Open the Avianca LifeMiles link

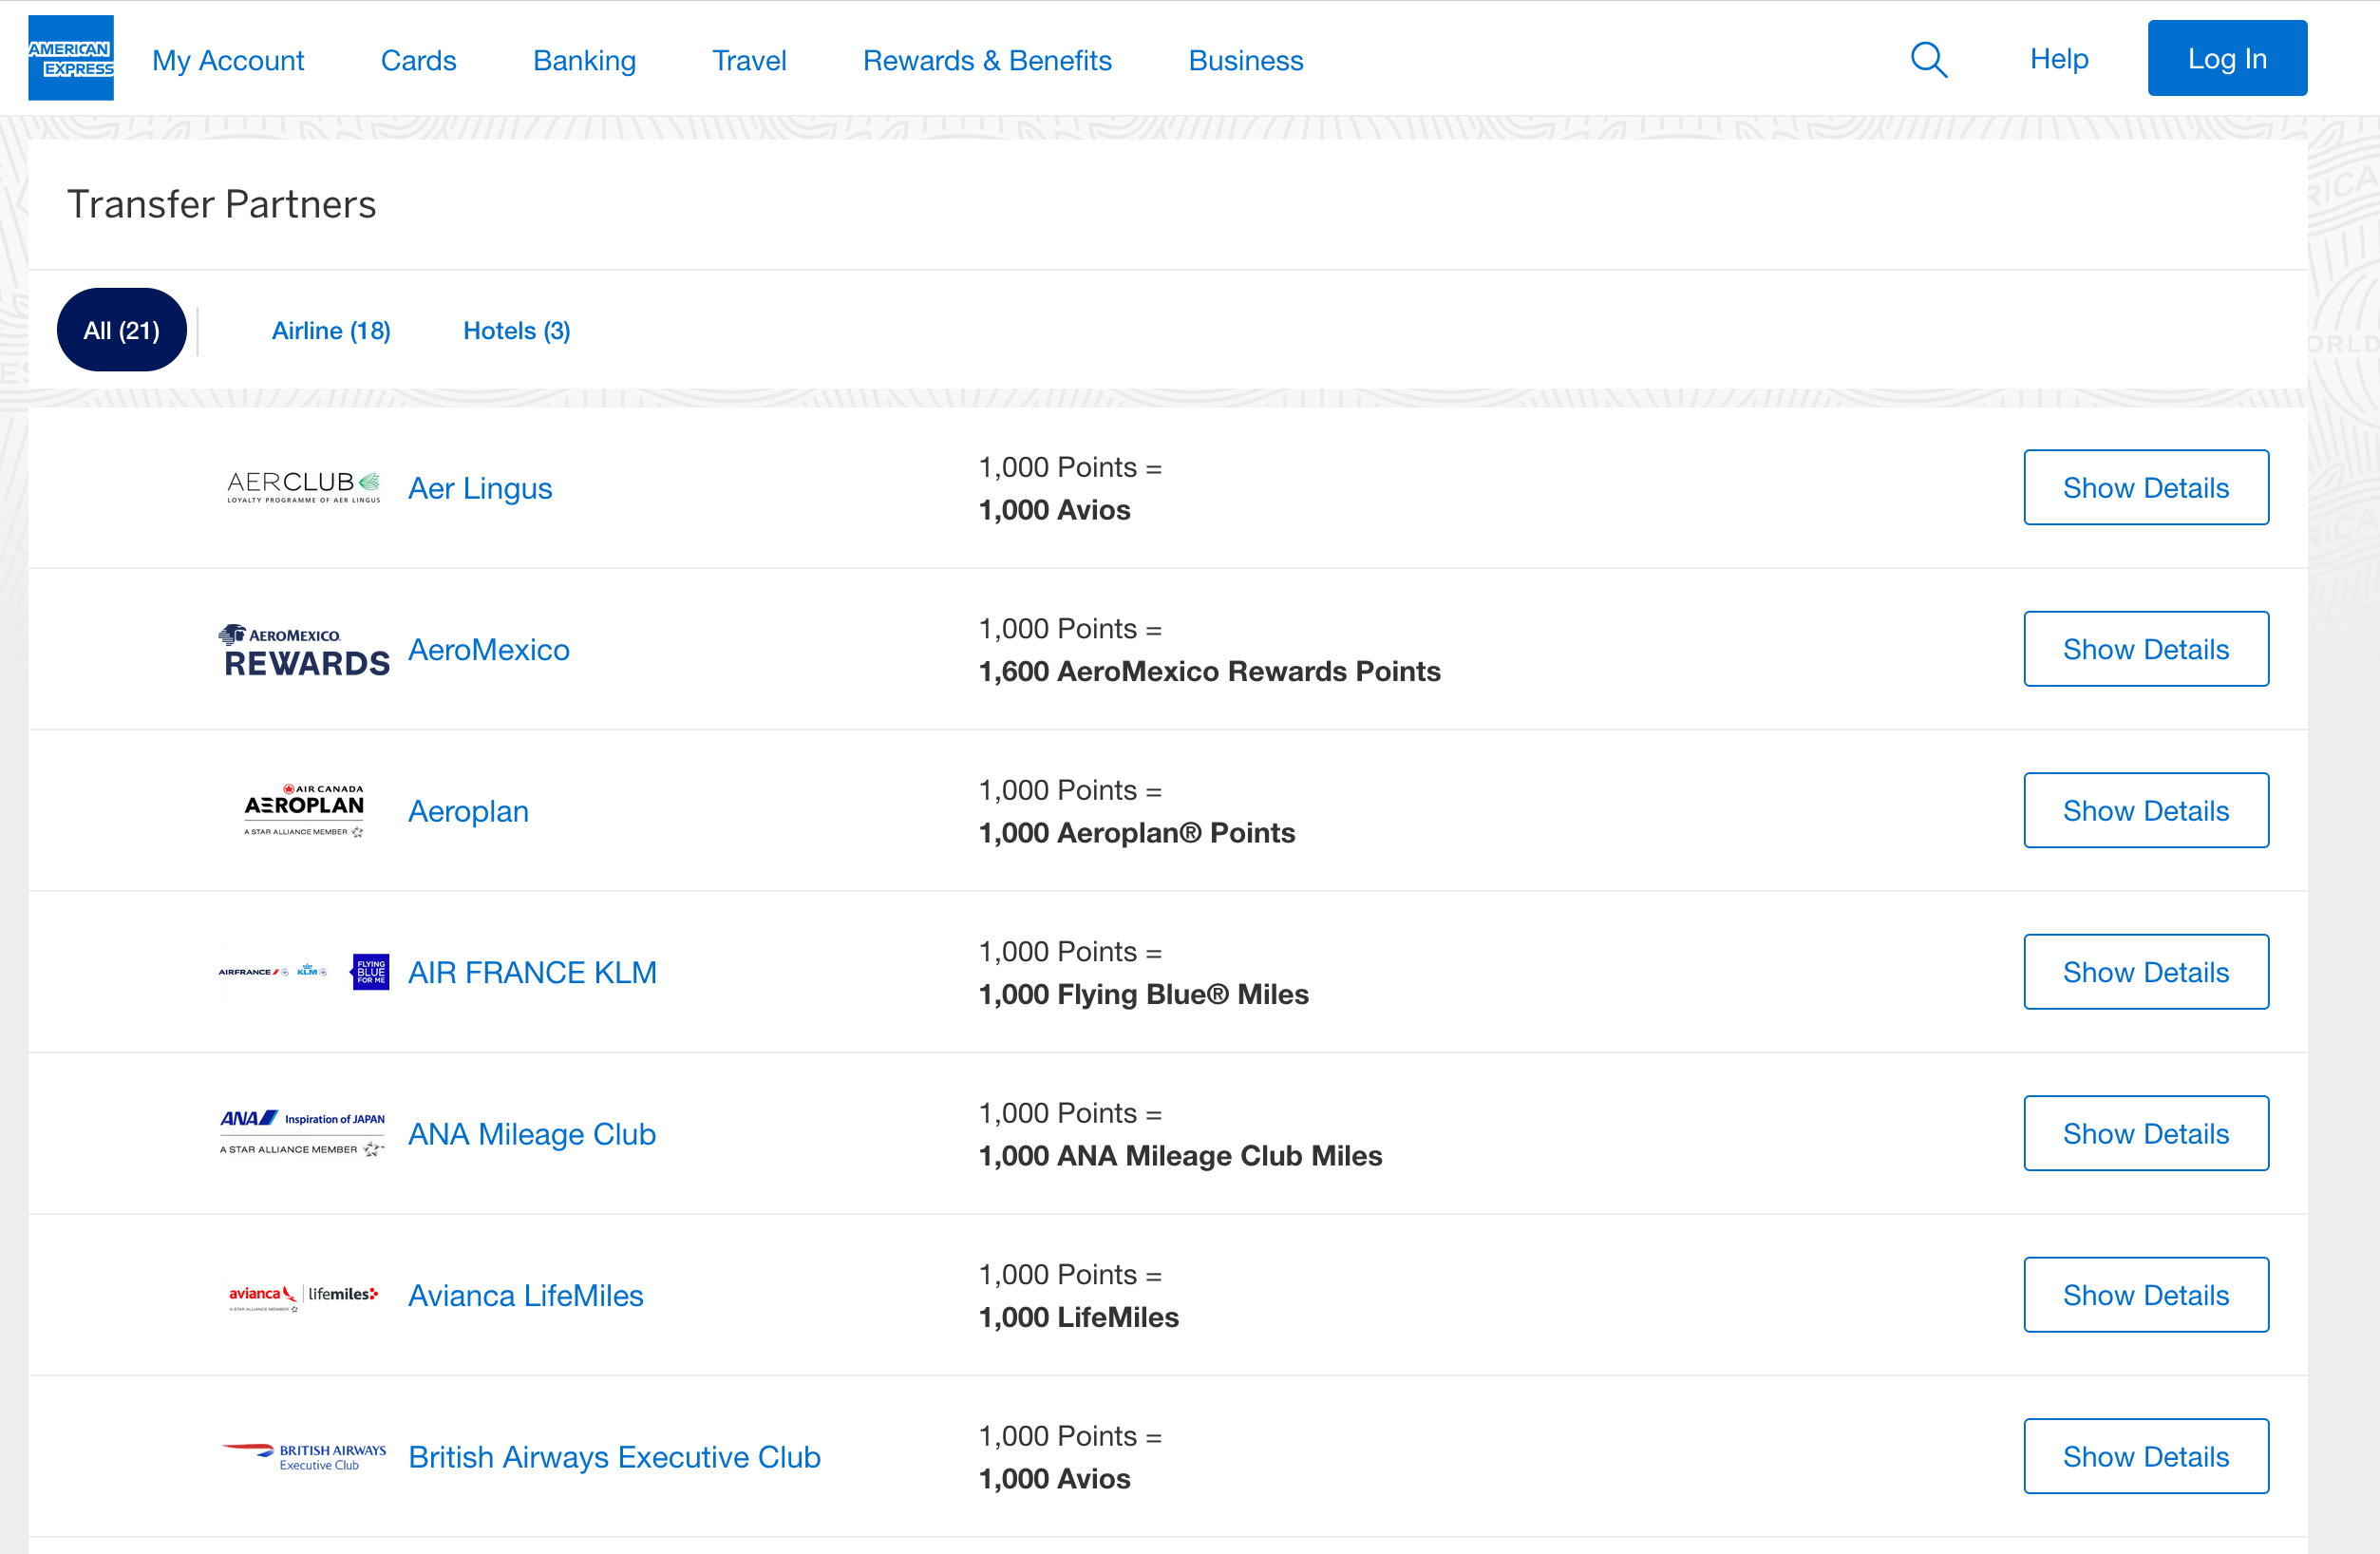(x=526, y=1295)
